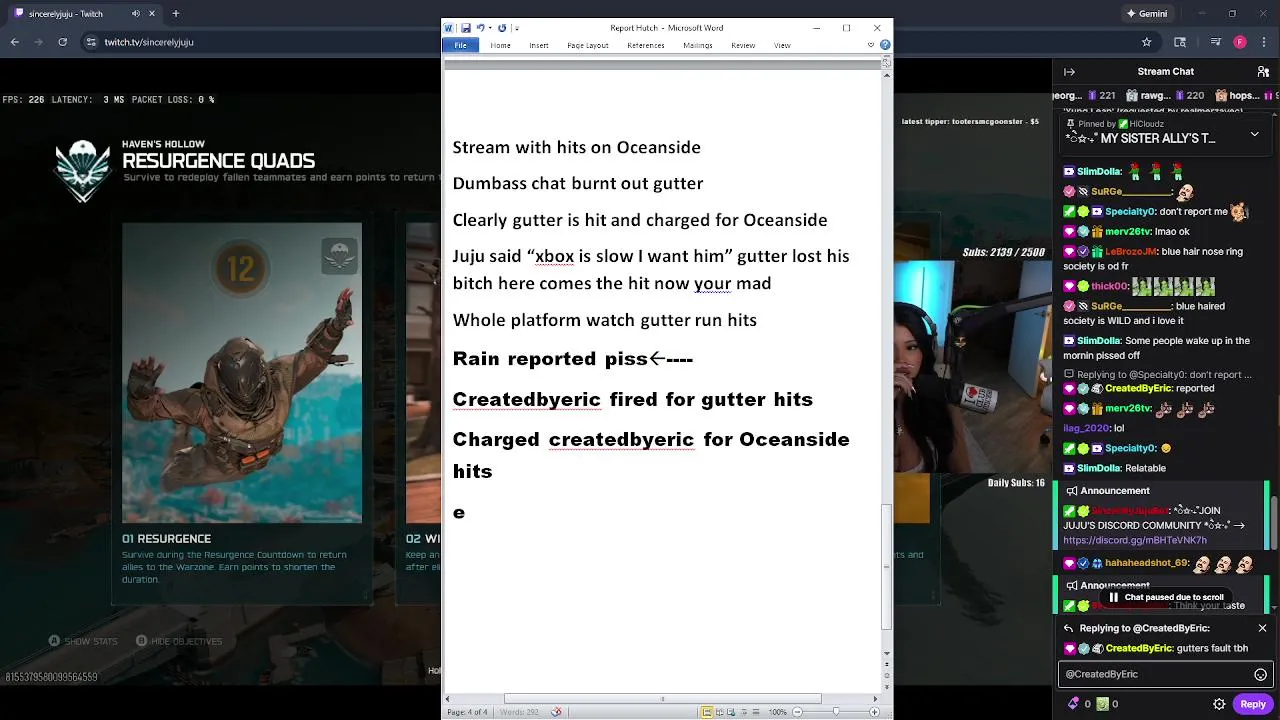This screenshot has height=720, width=1280.
Task: Minimize the Word ribbon with the caret
Action: point(871,45)
